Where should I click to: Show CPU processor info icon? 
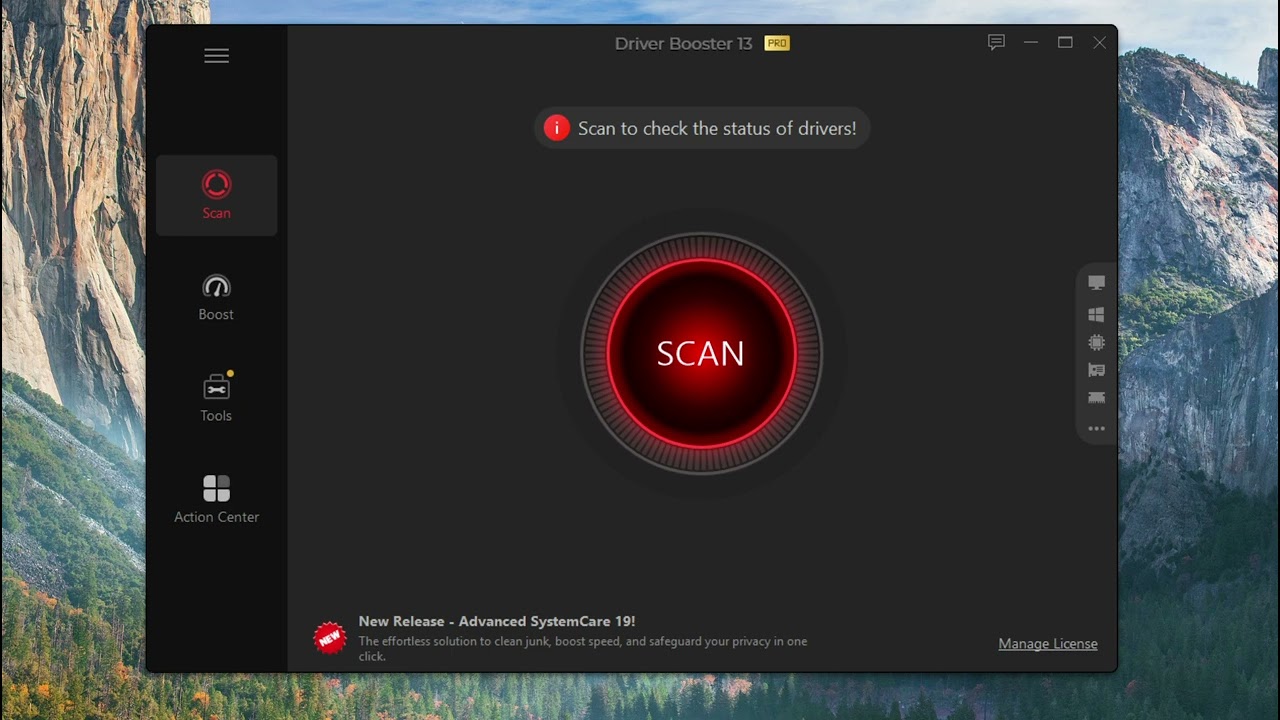coord(1096,342)
